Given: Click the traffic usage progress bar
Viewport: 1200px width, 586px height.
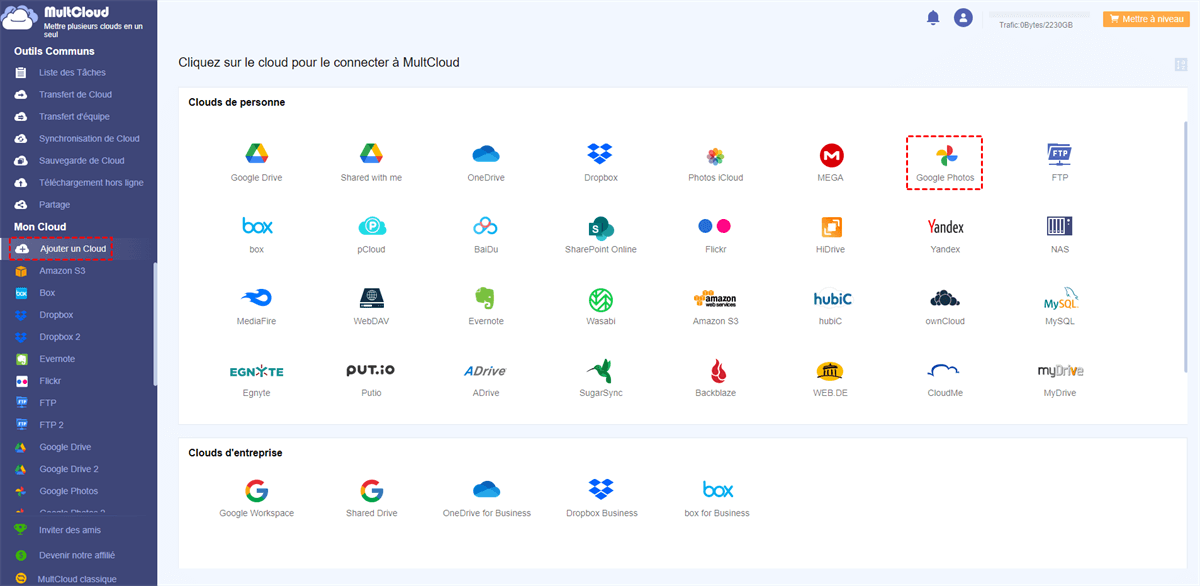Looking at the screenshot, I should point(1040,14).
